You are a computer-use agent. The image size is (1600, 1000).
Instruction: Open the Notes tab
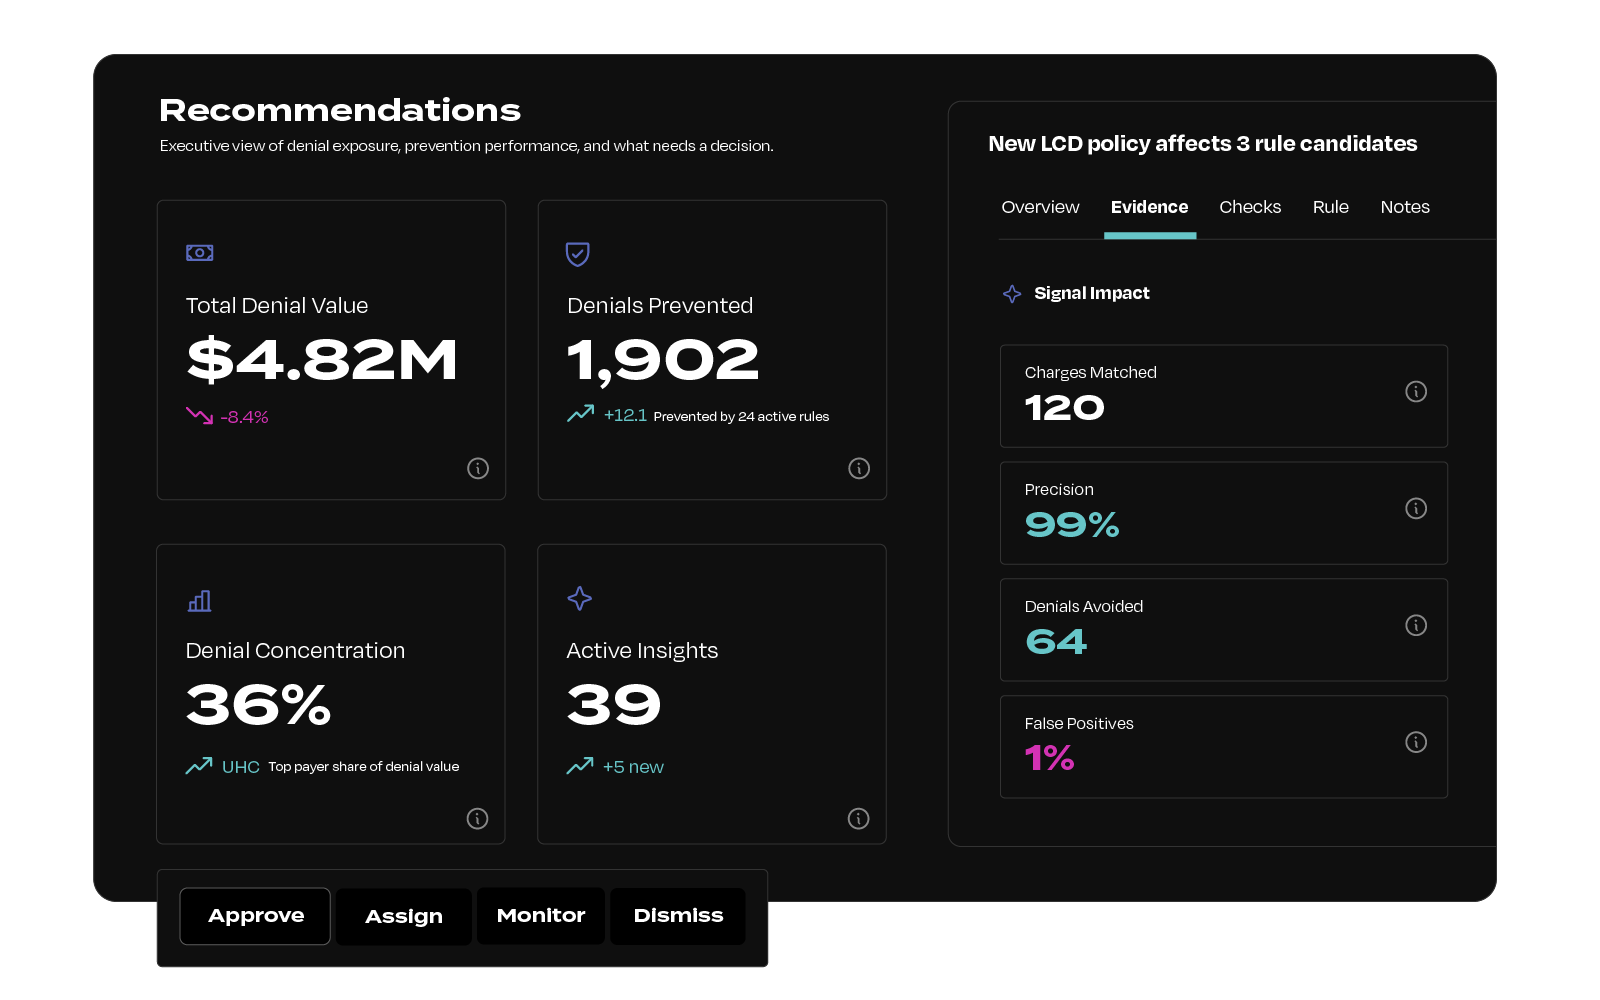click(x=1405, y=207)
